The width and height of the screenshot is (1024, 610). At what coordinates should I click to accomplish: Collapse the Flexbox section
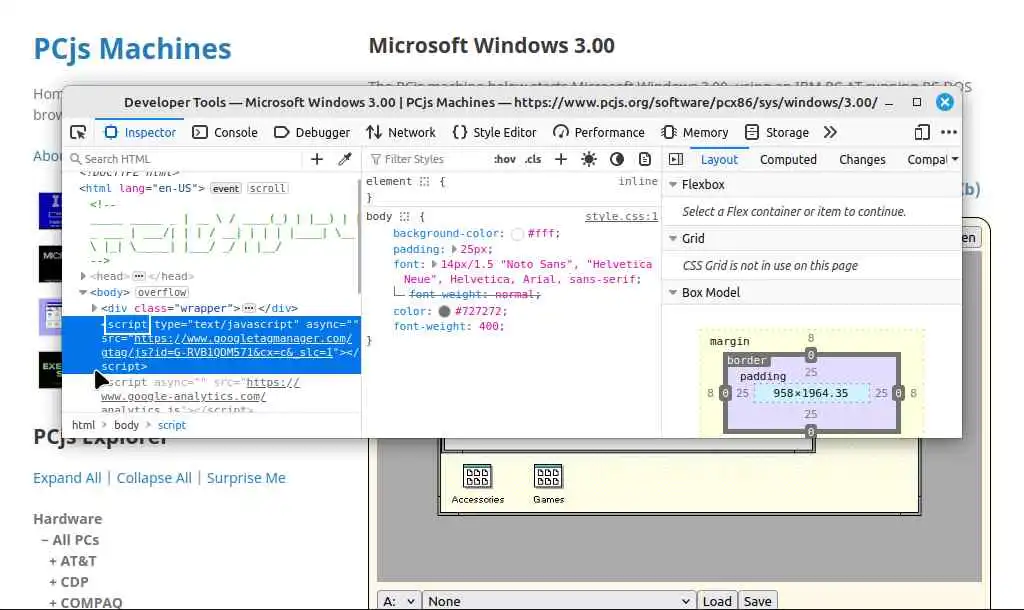coord(673,185)
